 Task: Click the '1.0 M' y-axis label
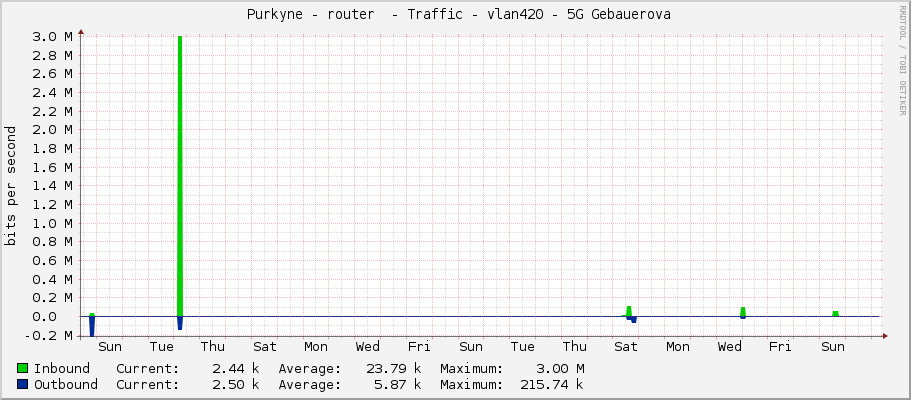pyautogui.click(x=52, y=223)
